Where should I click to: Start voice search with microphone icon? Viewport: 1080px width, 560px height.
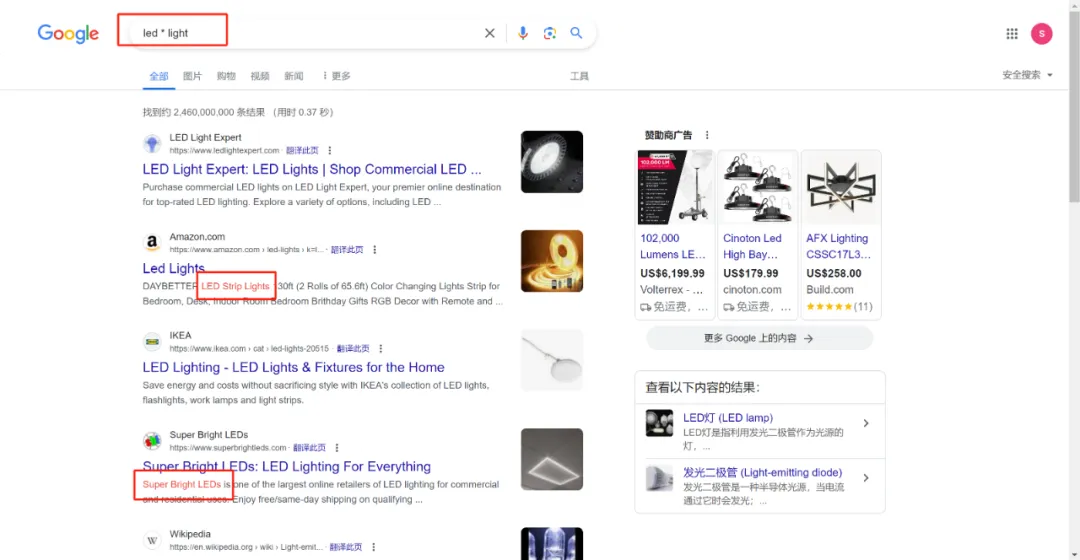click(x=522, y=33)
